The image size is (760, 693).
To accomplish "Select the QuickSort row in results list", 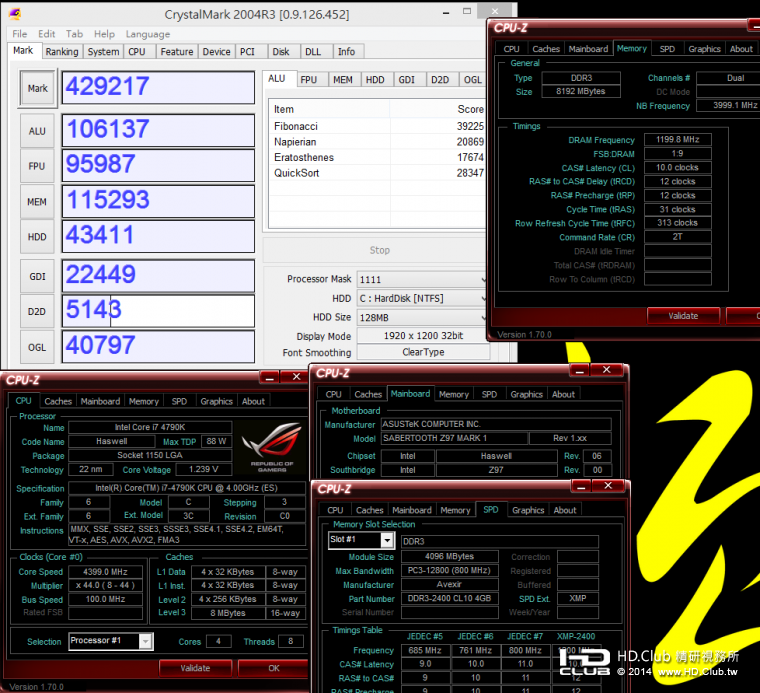I will pos(378,173).
